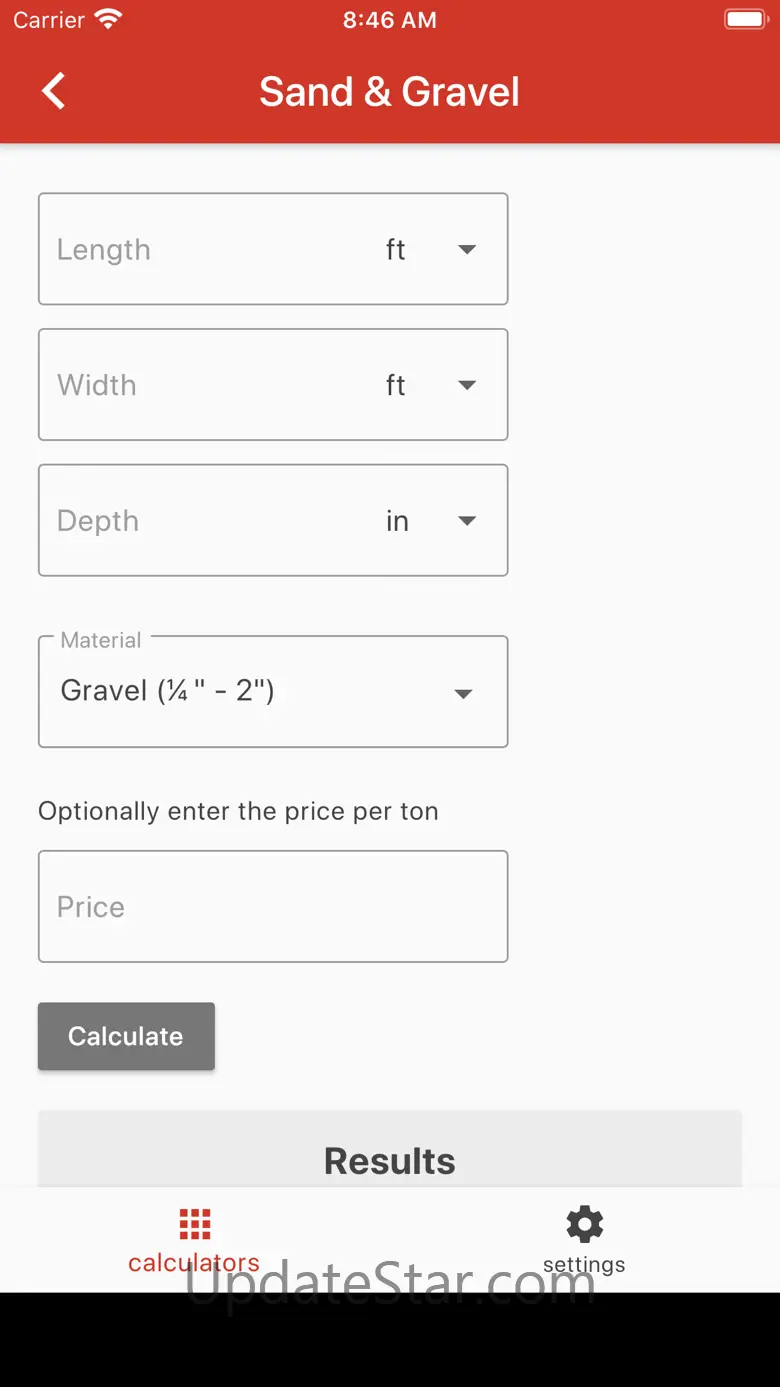Focus the Length input field
The height and width of the screenshot is (1387, 780).
[200, 250]
